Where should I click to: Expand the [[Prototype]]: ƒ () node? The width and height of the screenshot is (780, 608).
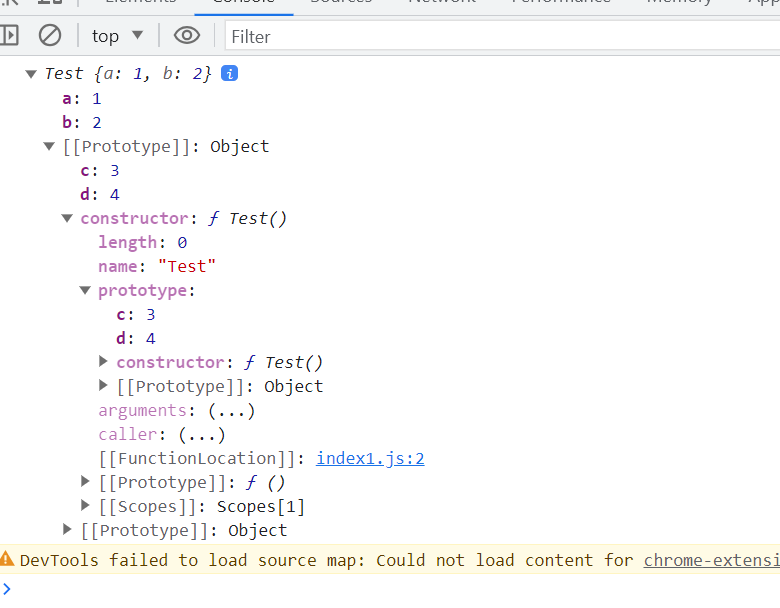(85, 482)
